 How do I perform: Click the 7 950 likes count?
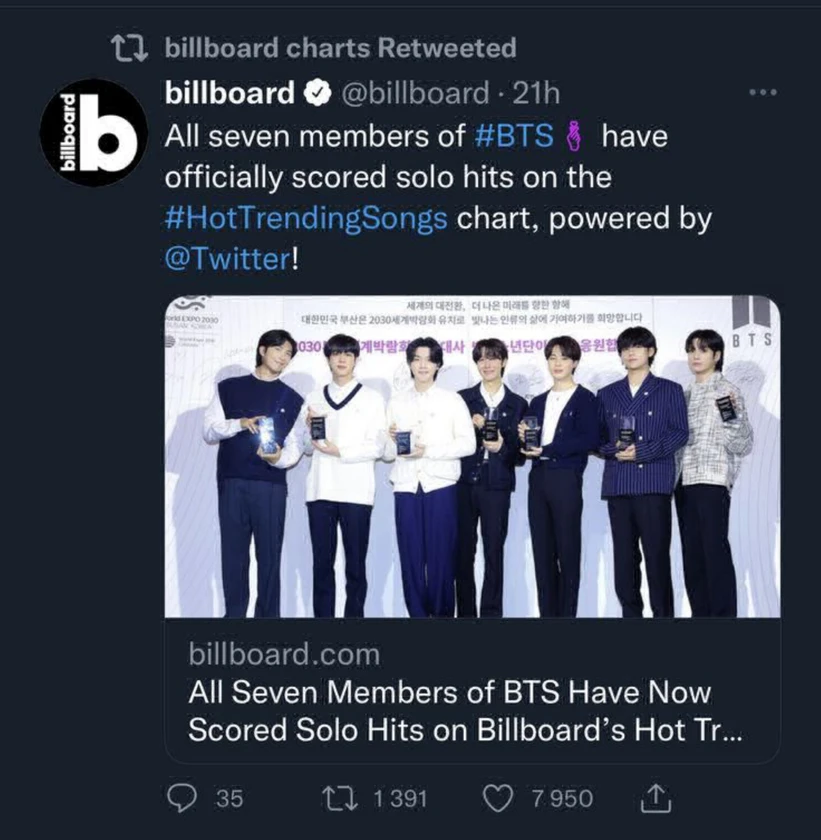tap(561, 798)
